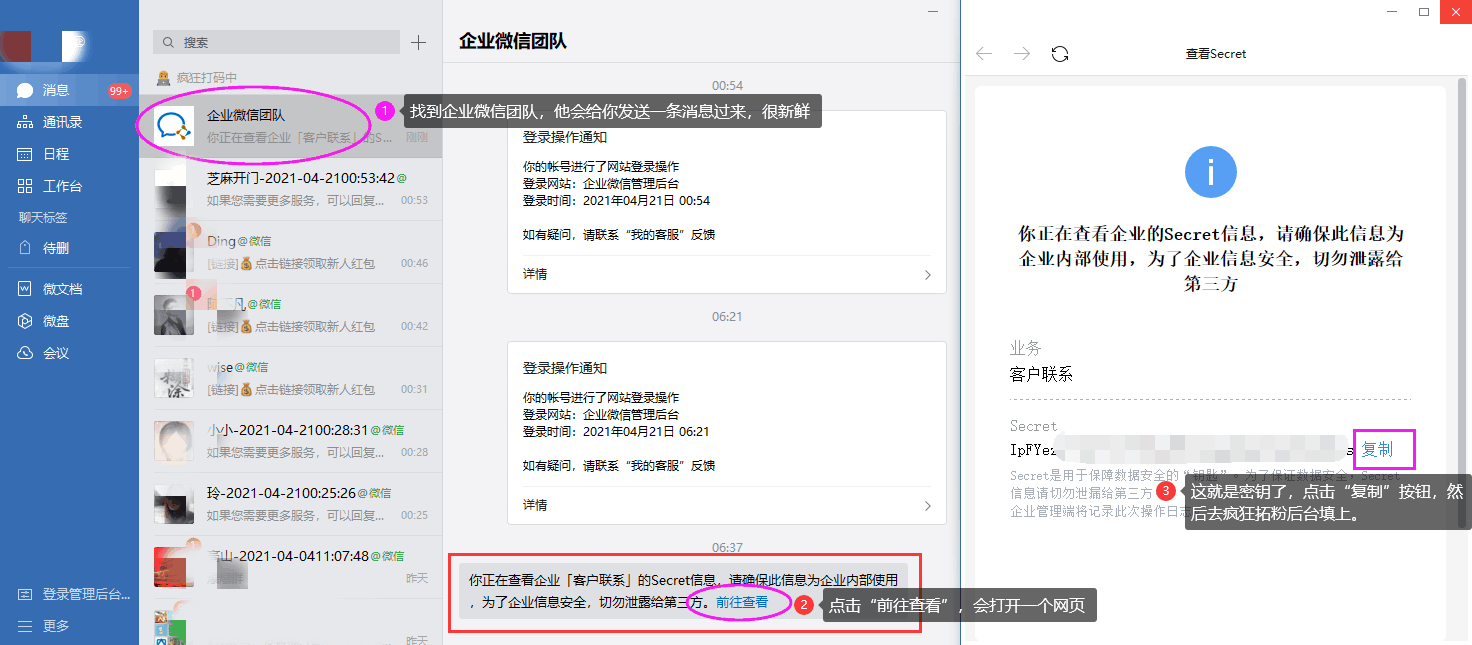Open the 企业微信团队 chat
Screen dimensions: 1472x645
[290, 126]
